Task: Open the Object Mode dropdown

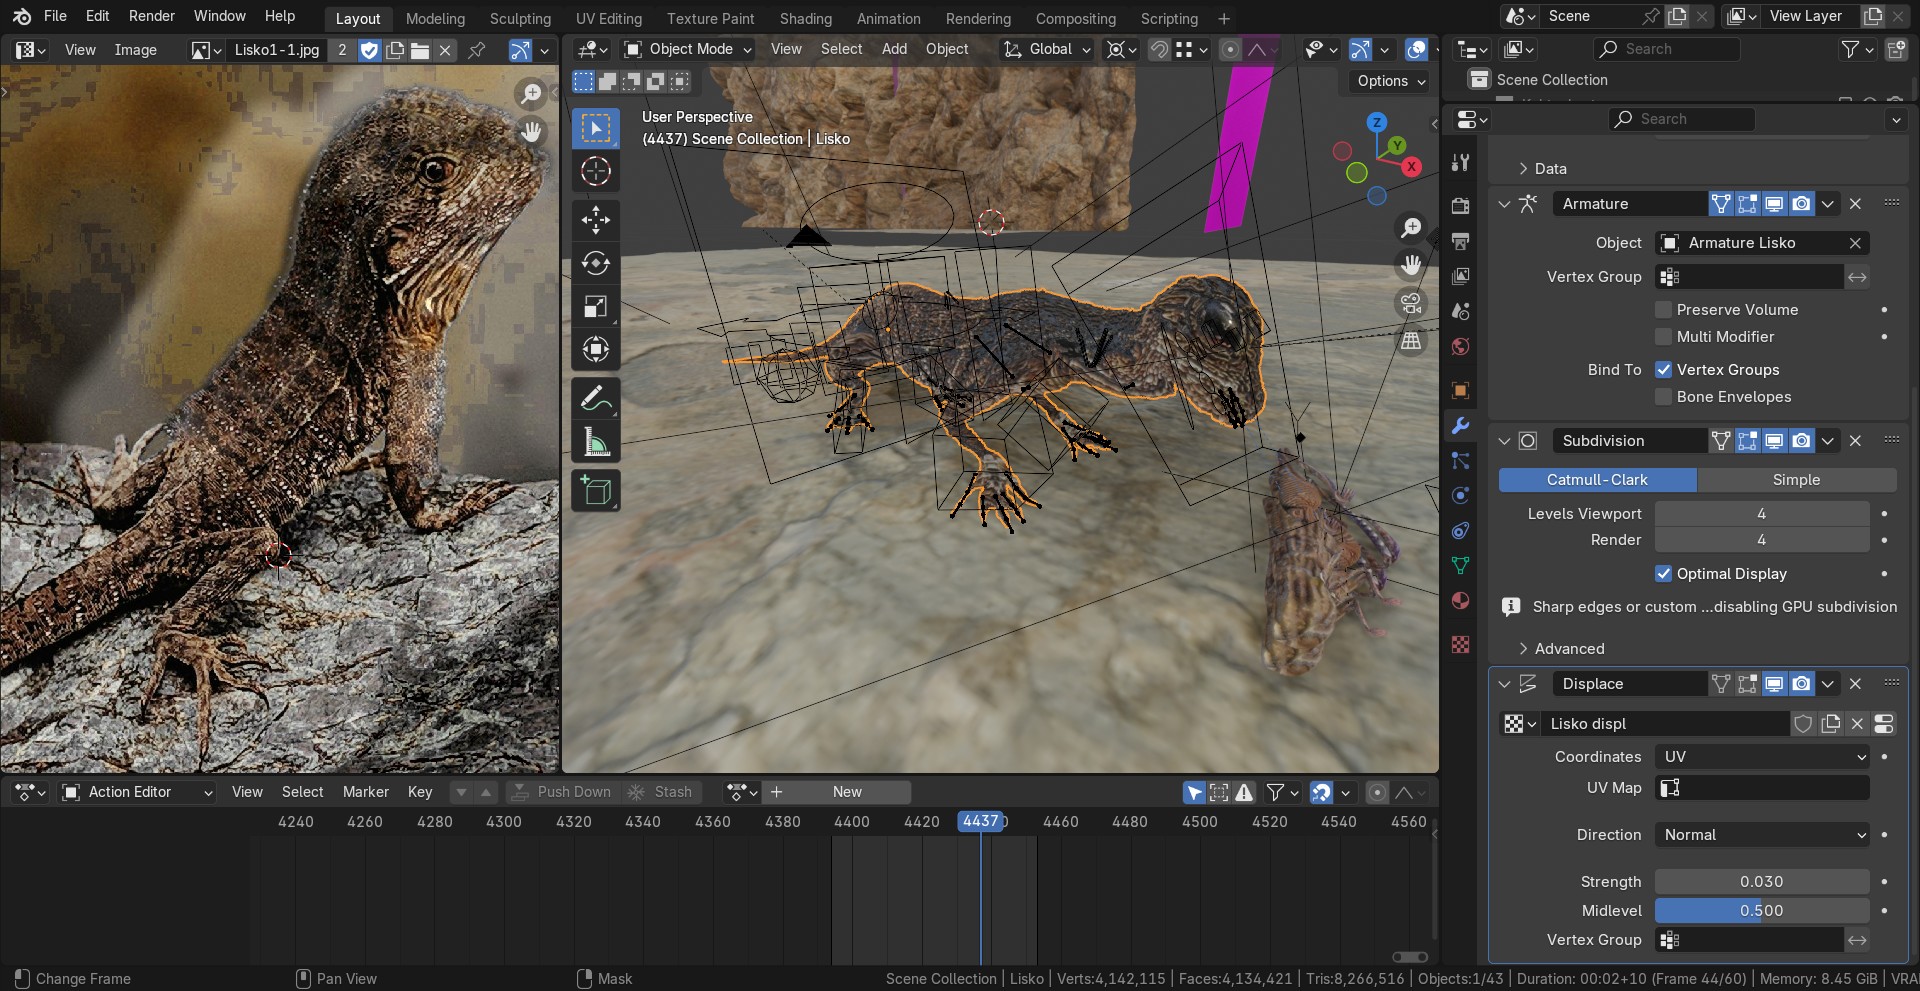Action: click(688, 49)
